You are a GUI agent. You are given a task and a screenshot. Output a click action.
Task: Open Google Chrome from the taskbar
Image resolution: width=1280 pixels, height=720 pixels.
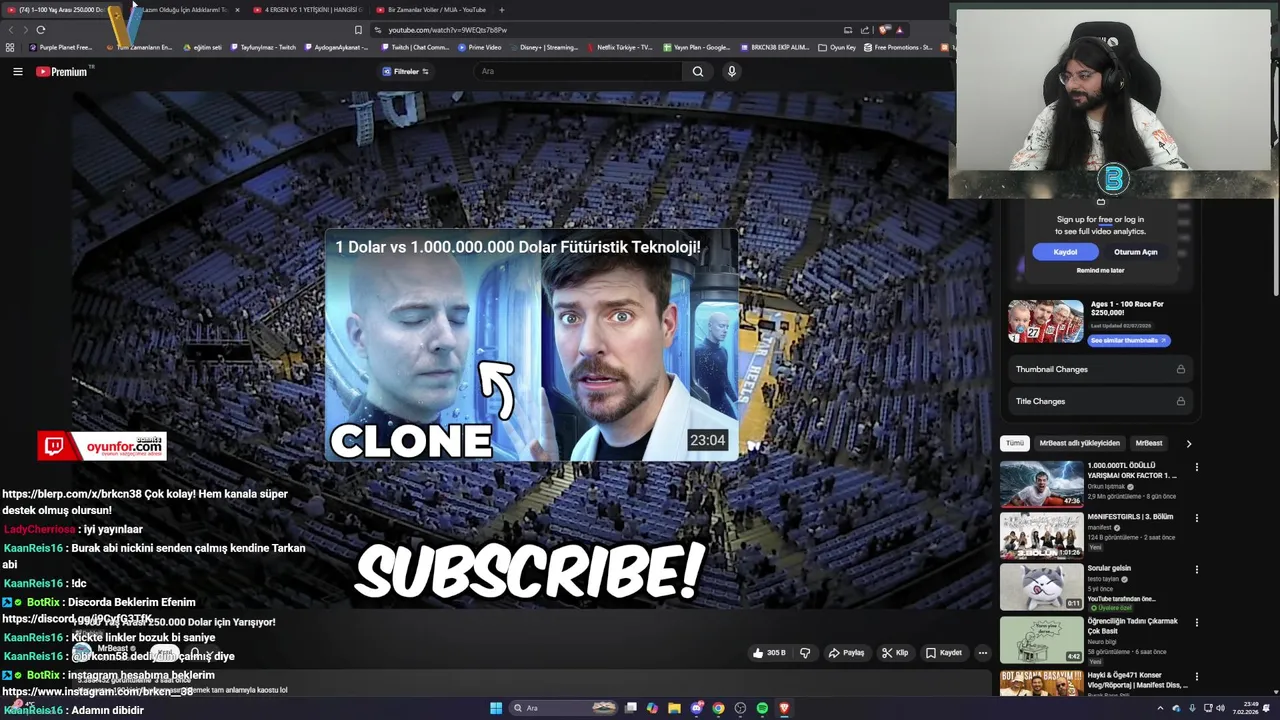click(718, 708)
